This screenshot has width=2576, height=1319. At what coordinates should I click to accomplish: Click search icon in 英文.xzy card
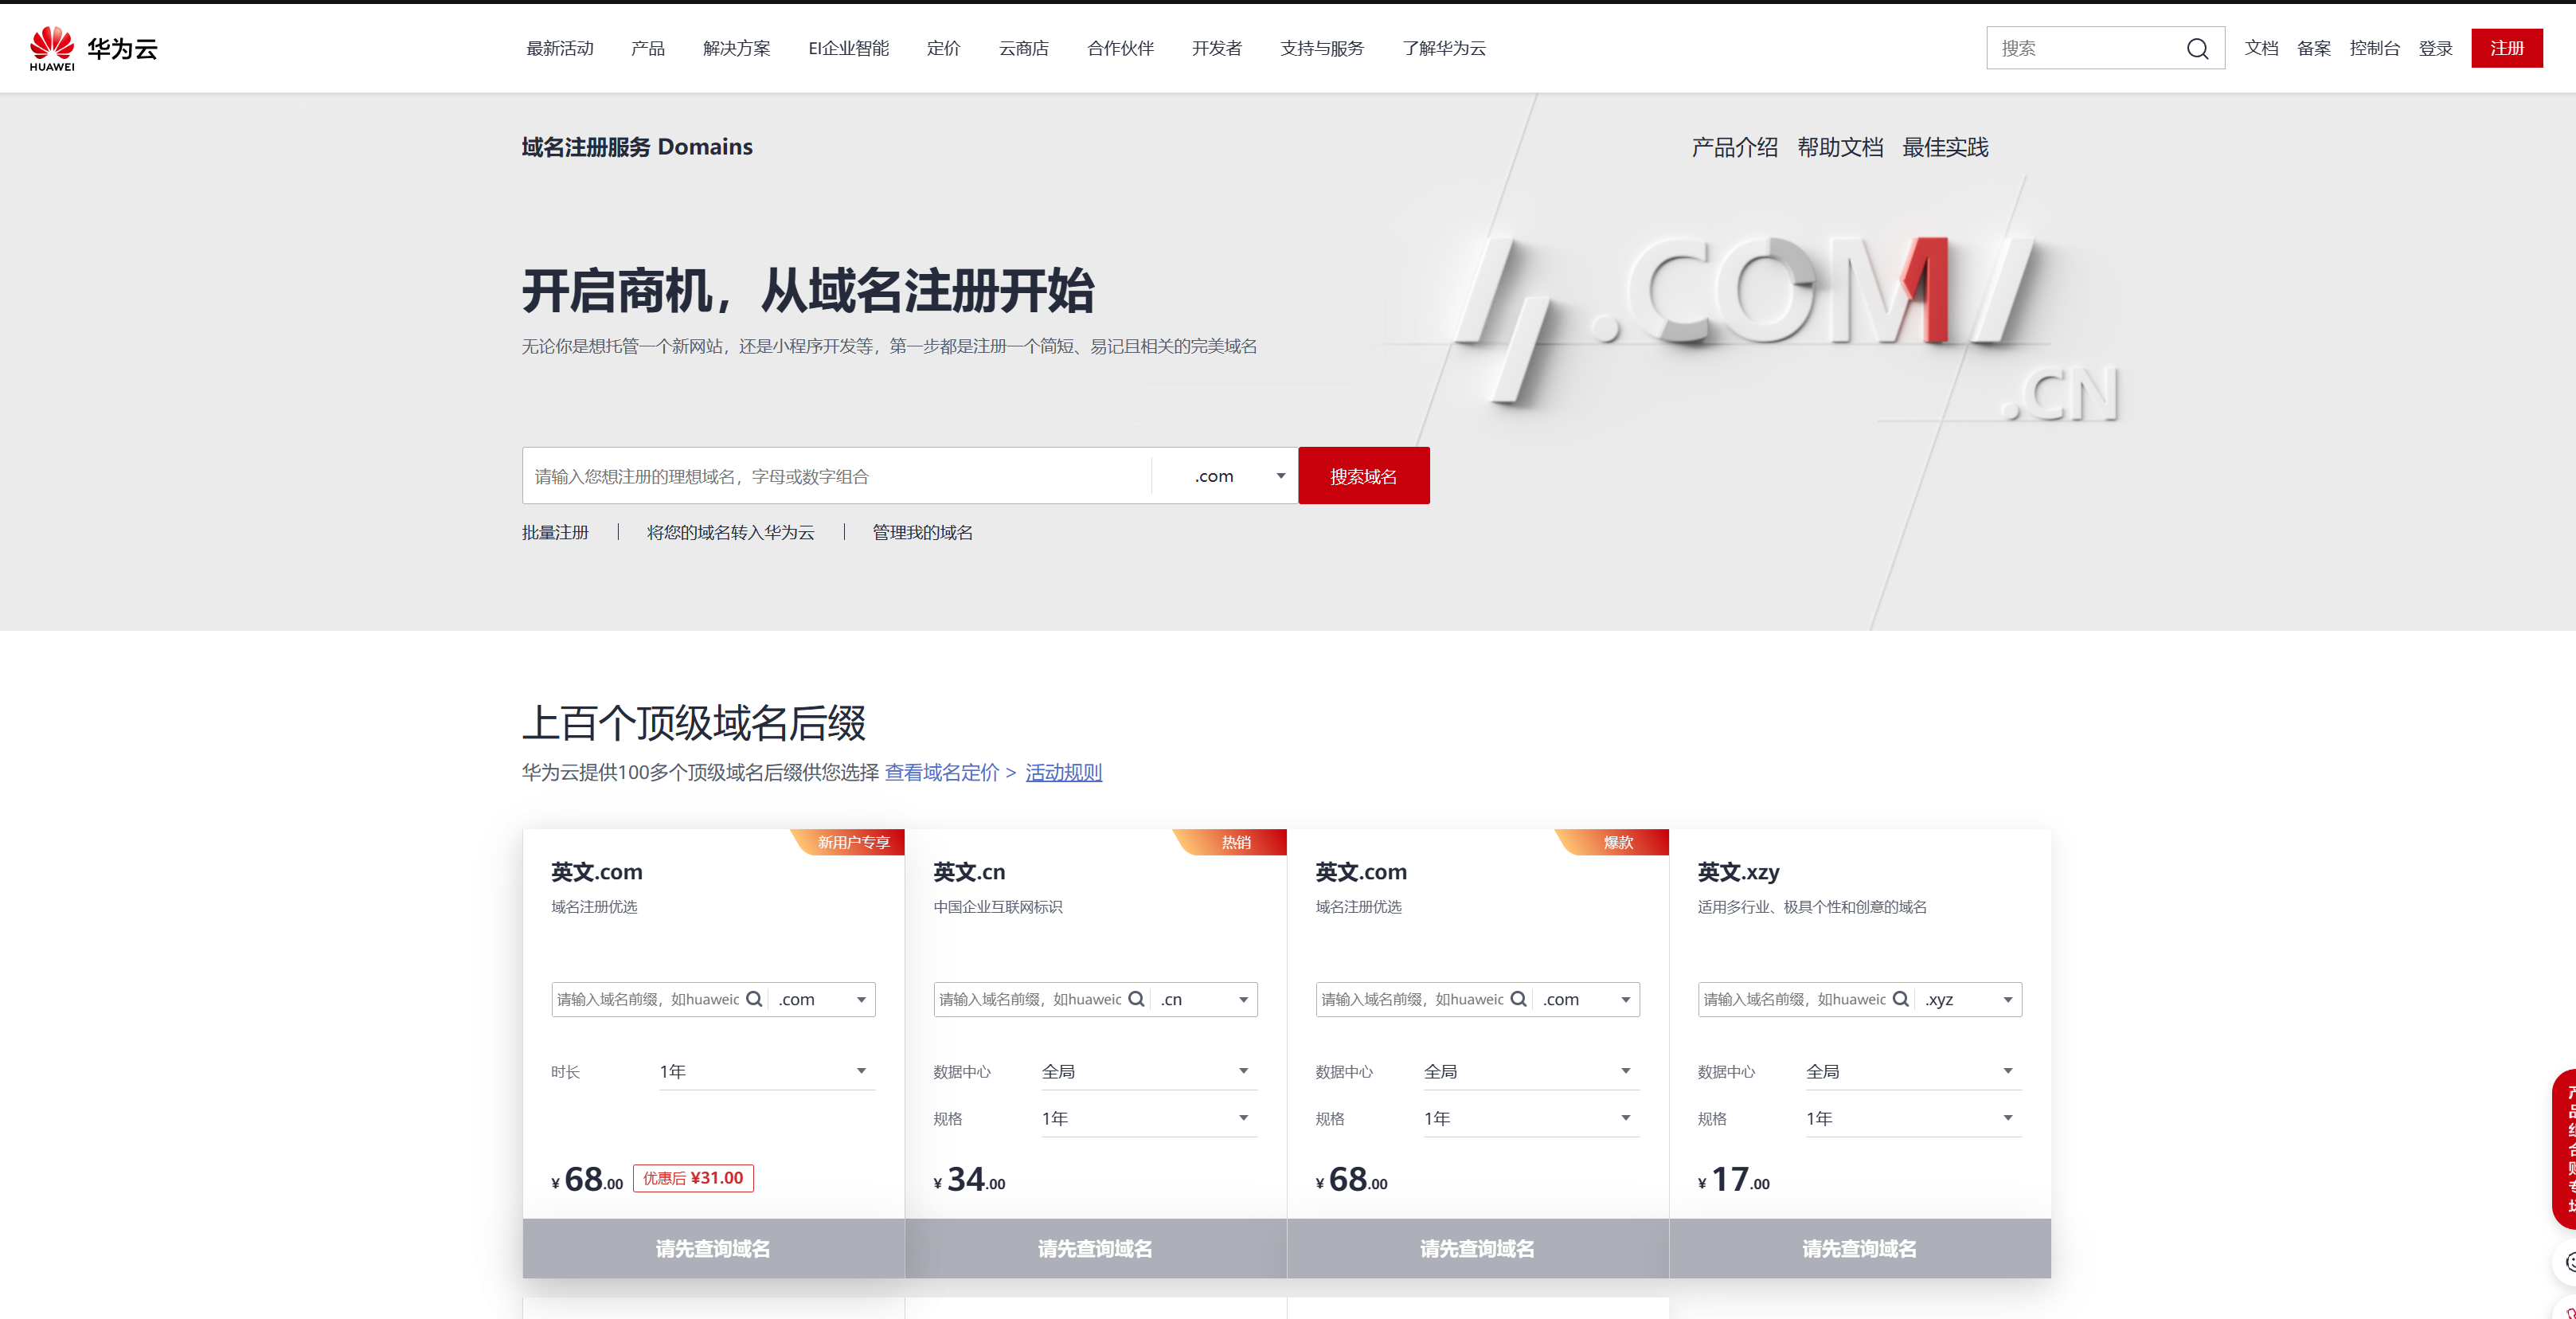click(x=1900, y=999)
